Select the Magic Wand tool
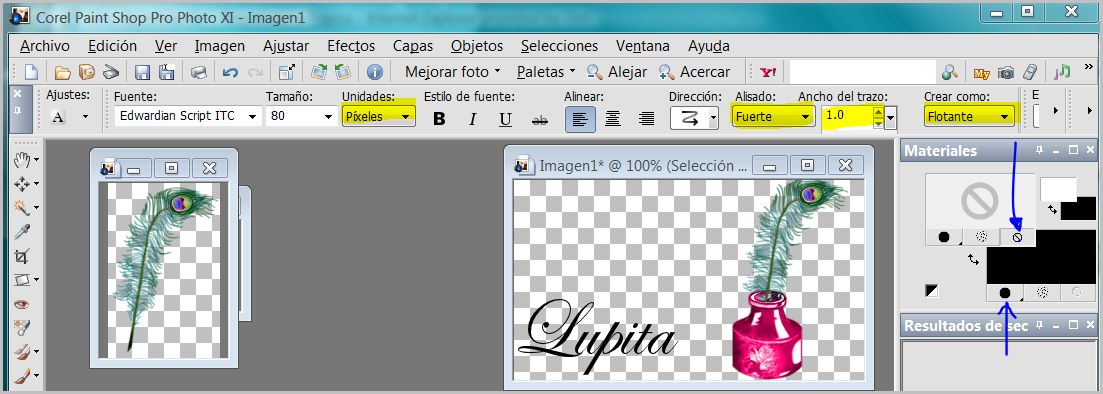 click(22, 208)
